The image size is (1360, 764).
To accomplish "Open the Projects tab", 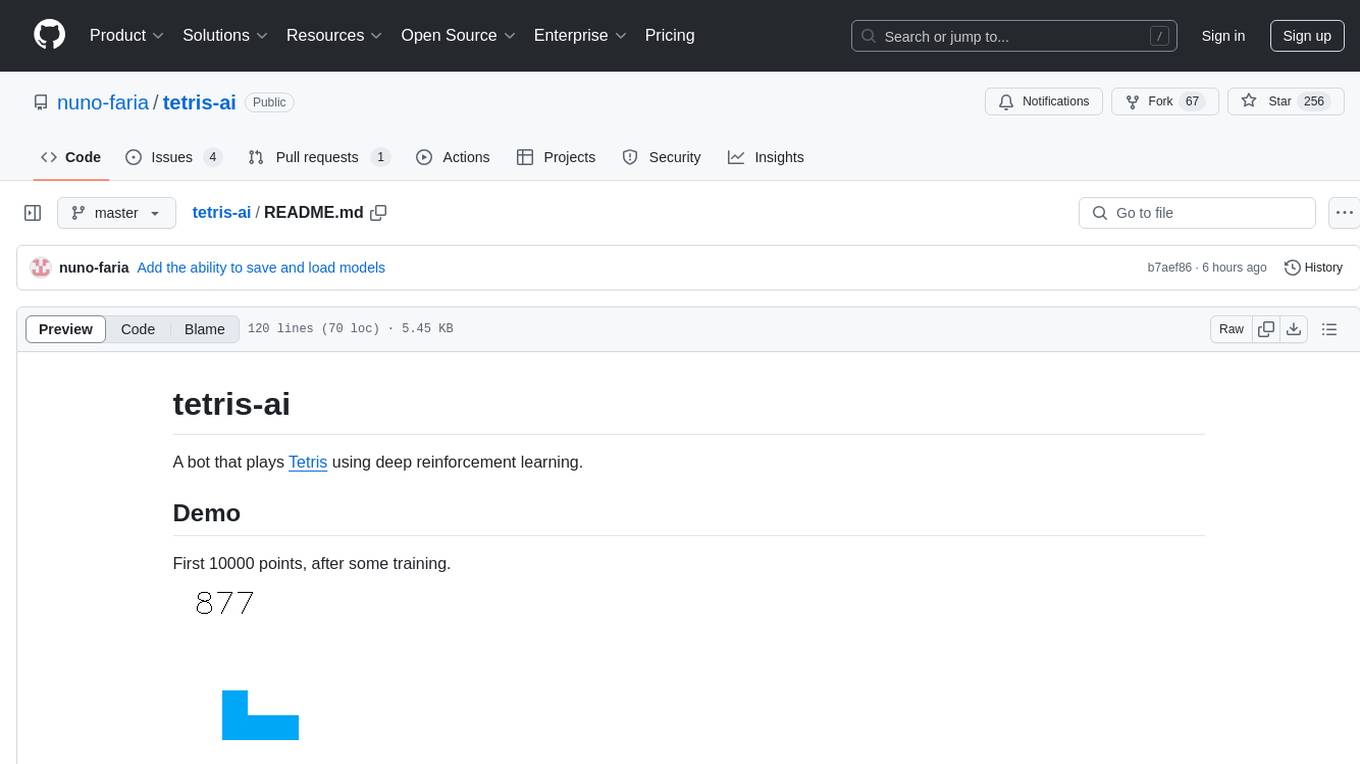I will click(556, 157).
